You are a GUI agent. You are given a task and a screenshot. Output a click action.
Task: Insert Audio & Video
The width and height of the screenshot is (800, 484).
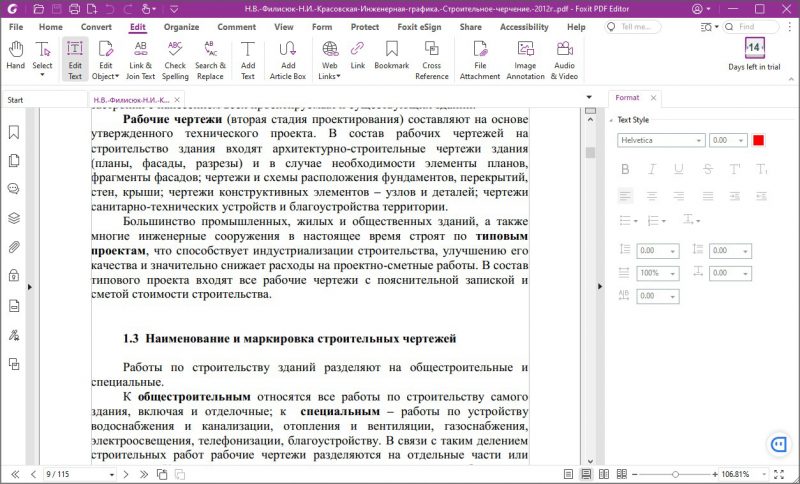tap(564, 60)
